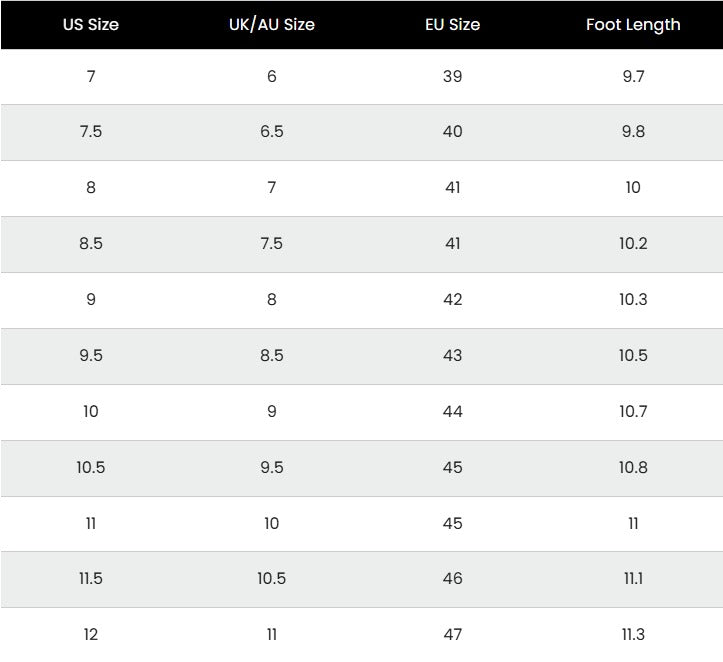This screenshot has height=662, width=723.
Task: Click EU size 44 cell
Action: (x=452, y=412)
